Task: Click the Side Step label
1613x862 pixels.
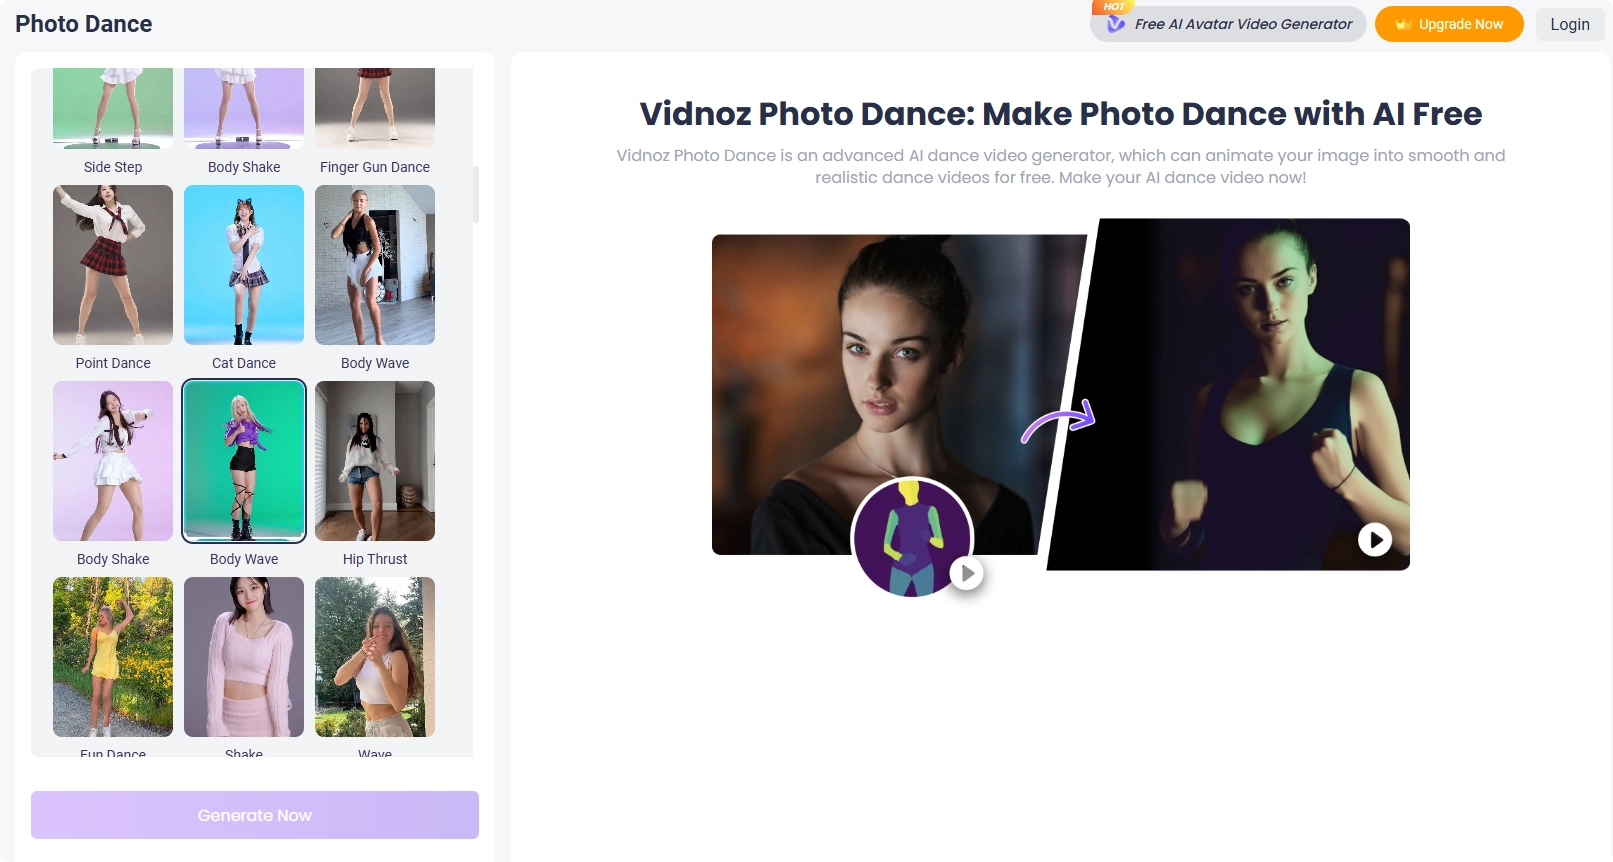Action: pyautogui.click(x=113, y=167)
